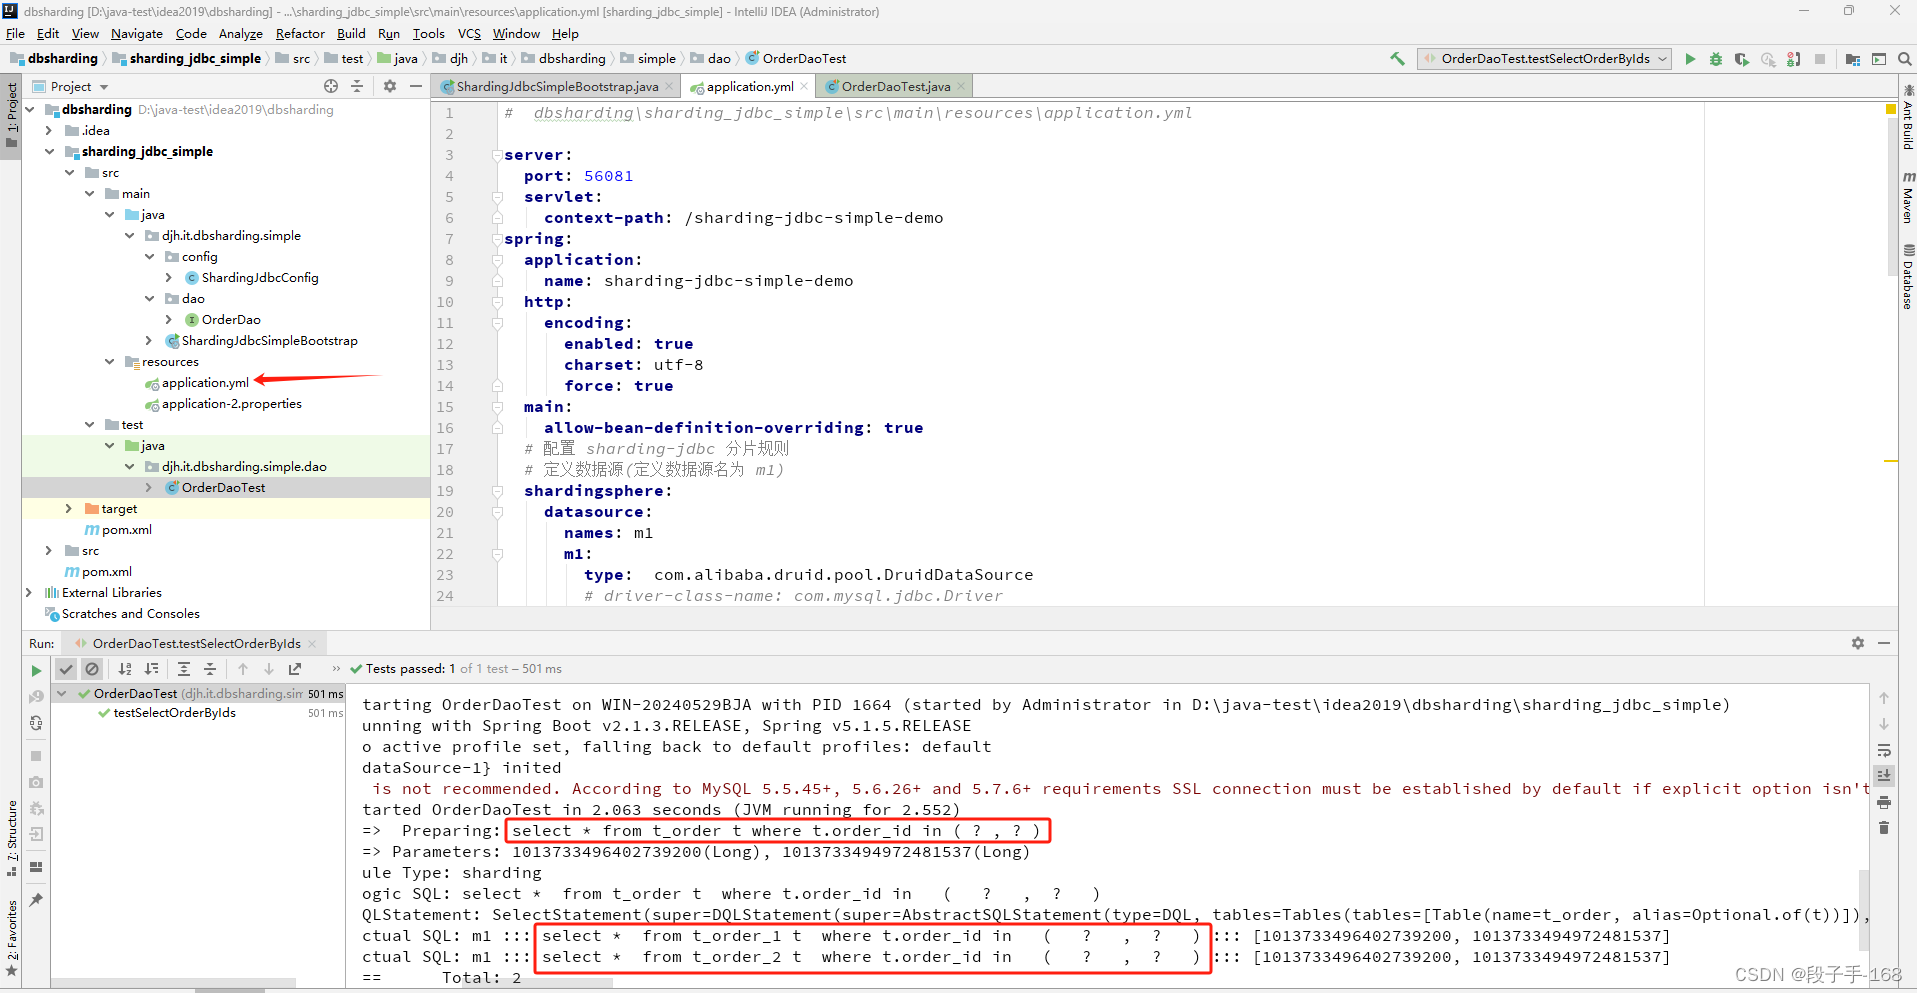The height and width of the screenshot is (993, 1917).
Task: Collapse OrderDaoTest node in test results
Action: [x=62, y=693]
